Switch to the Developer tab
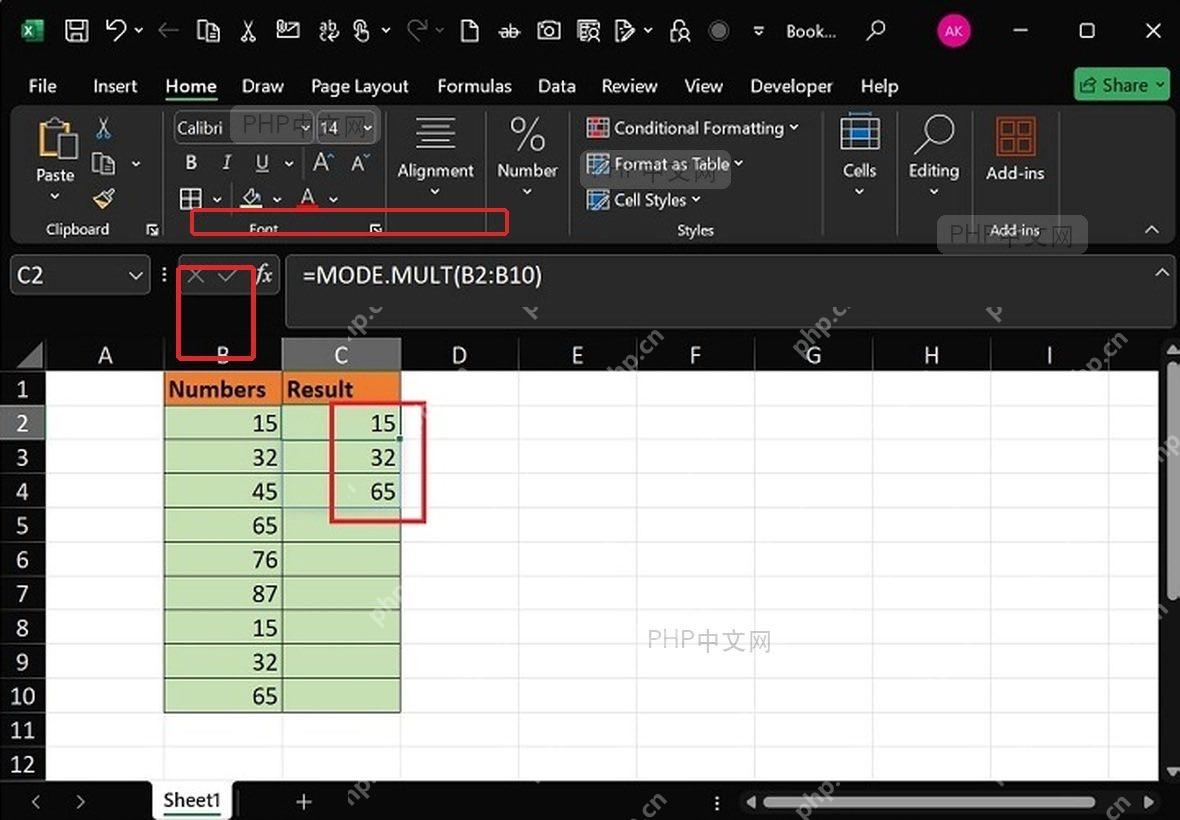Screen dimensions: 1180x820 tap(792, 87)
